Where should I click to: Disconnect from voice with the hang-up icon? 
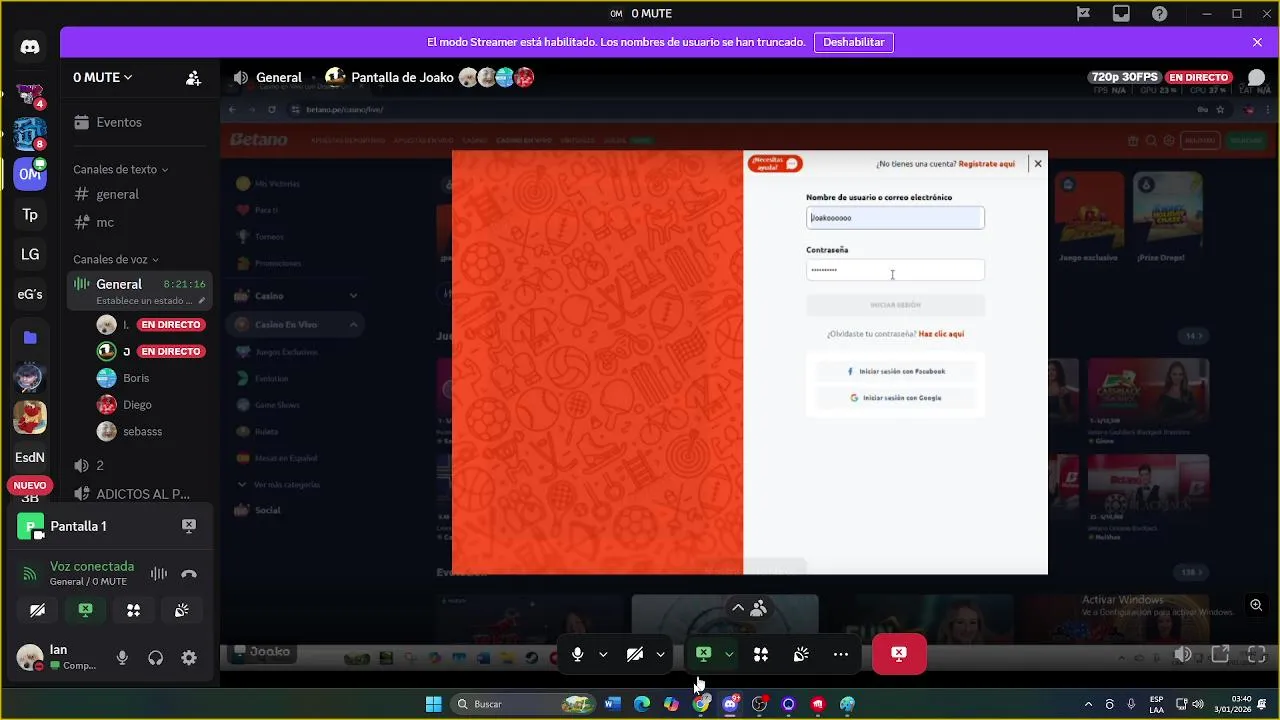(189, 574)
